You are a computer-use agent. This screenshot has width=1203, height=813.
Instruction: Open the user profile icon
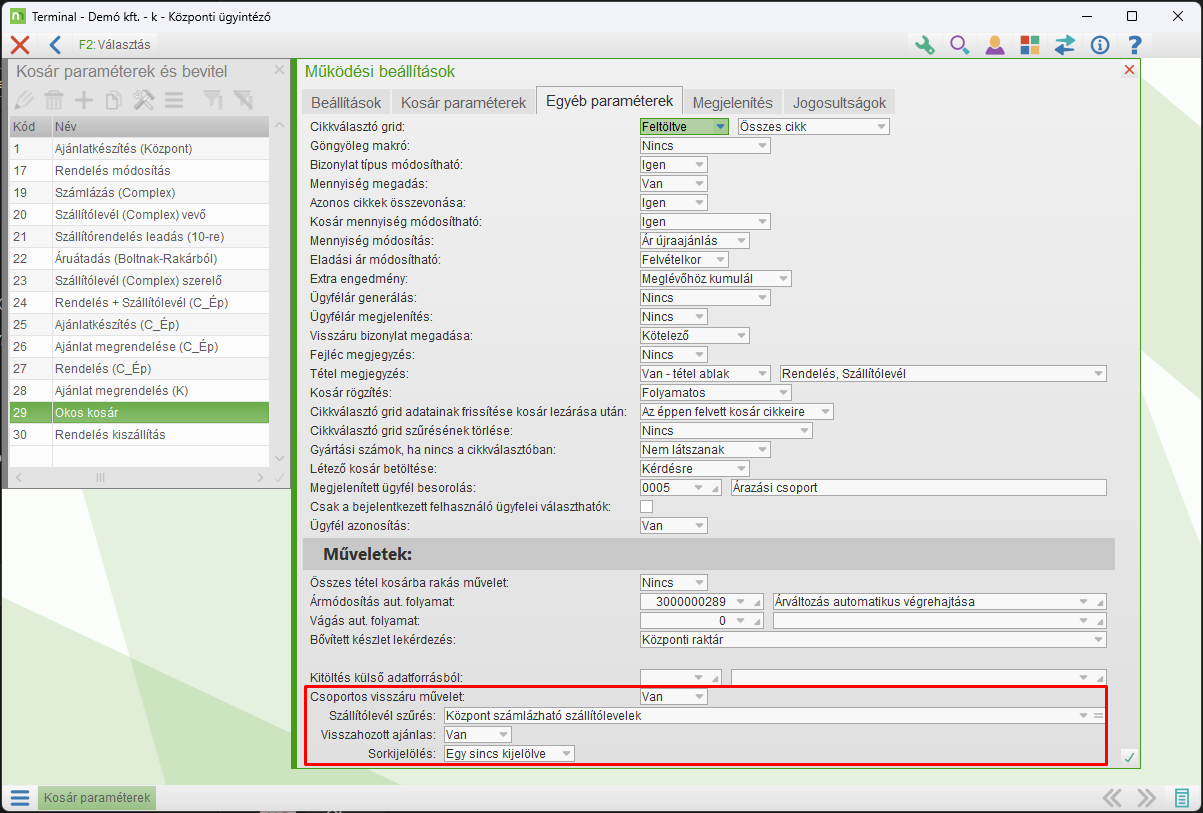pos(994,44)
